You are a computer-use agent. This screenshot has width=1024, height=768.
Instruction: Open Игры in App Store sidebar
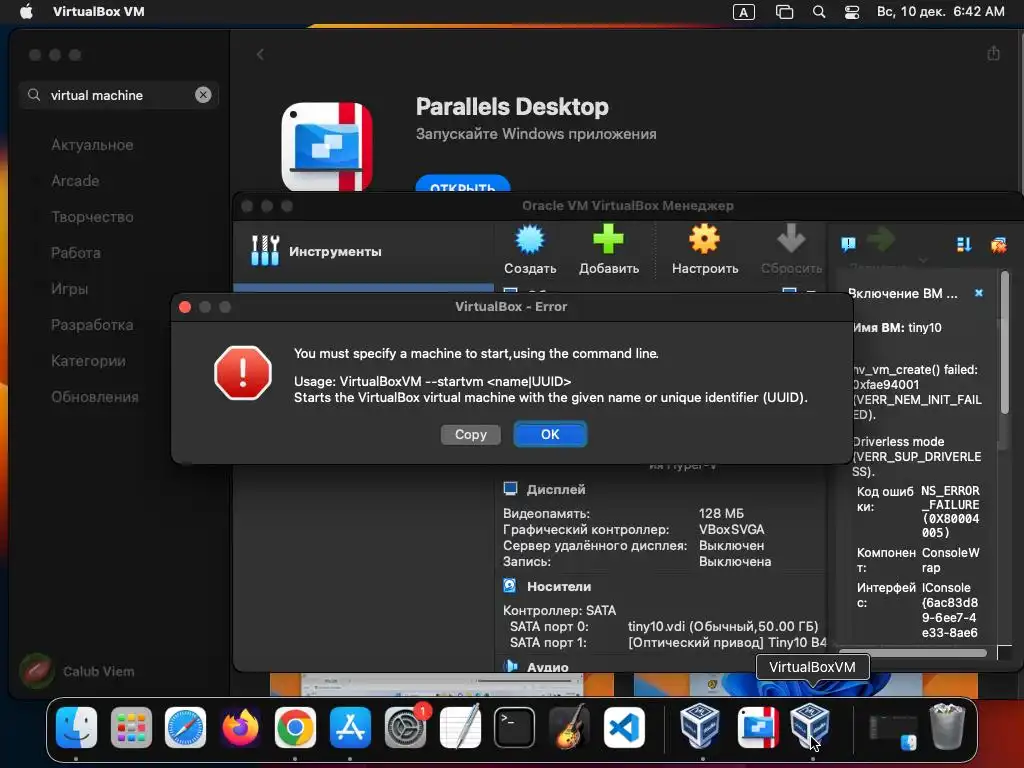(x=69, y=289)
